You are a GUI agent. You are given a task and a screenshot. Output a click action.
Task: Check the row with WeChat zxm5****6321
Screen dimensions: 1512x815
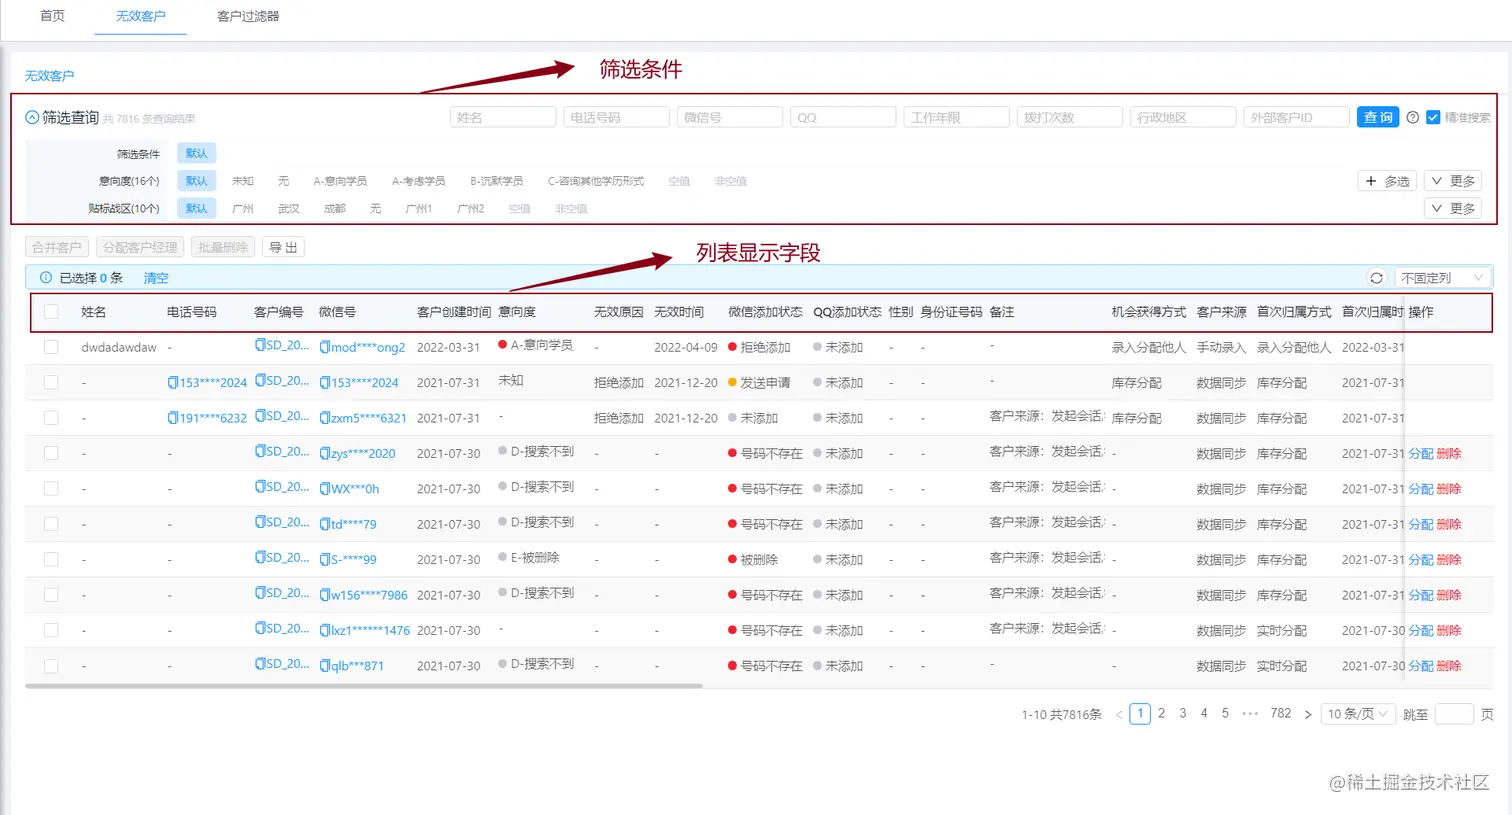(x=51, y=418)
